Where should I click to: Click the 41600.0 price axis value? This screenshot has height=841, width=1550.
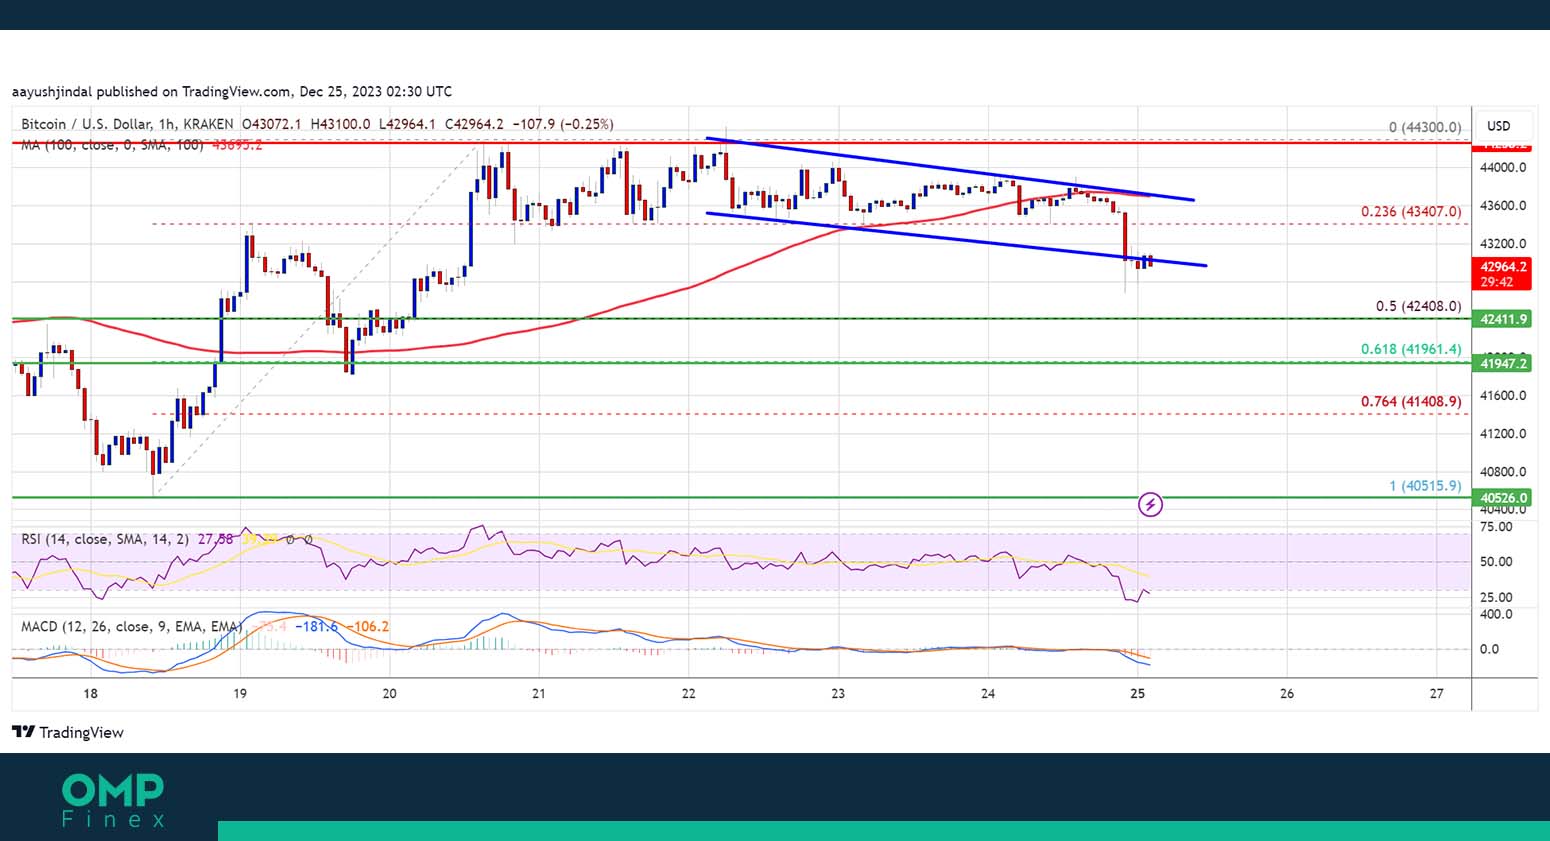pyautogui.click(x=1503, y=395)
